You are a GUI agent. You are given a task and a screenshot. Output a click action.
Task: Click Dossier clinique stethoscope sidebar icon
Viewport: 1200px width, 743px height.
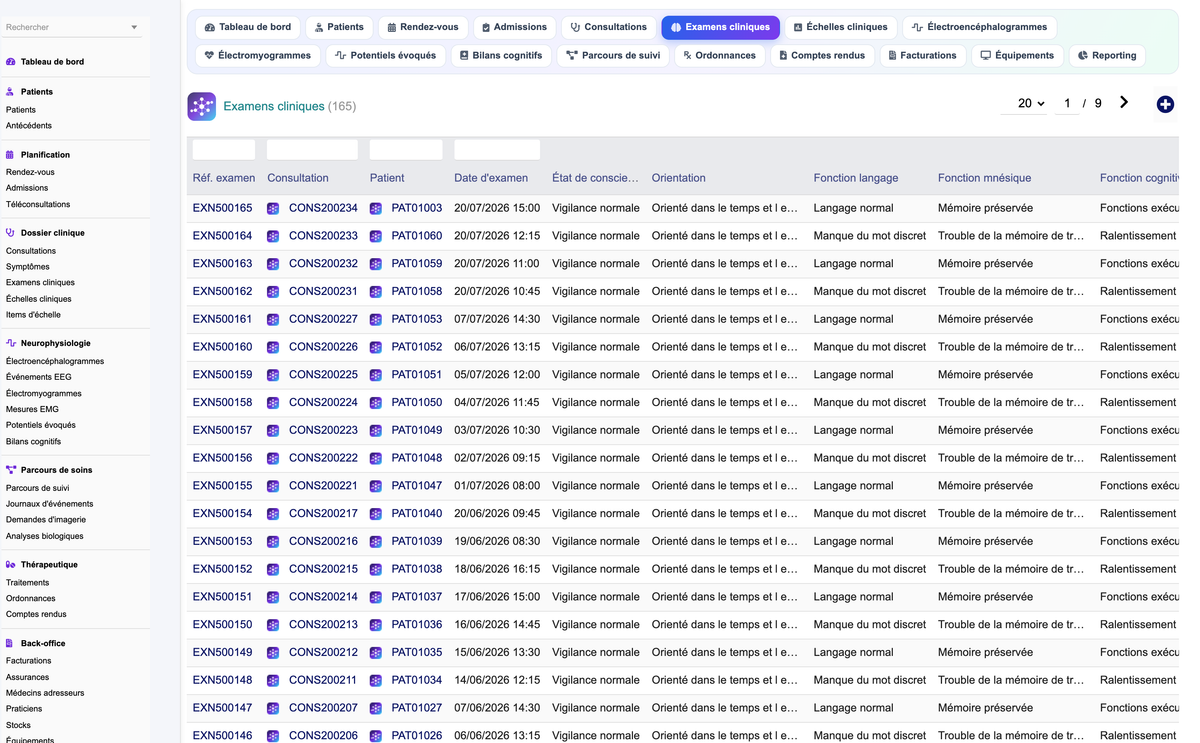pos(11,233)
